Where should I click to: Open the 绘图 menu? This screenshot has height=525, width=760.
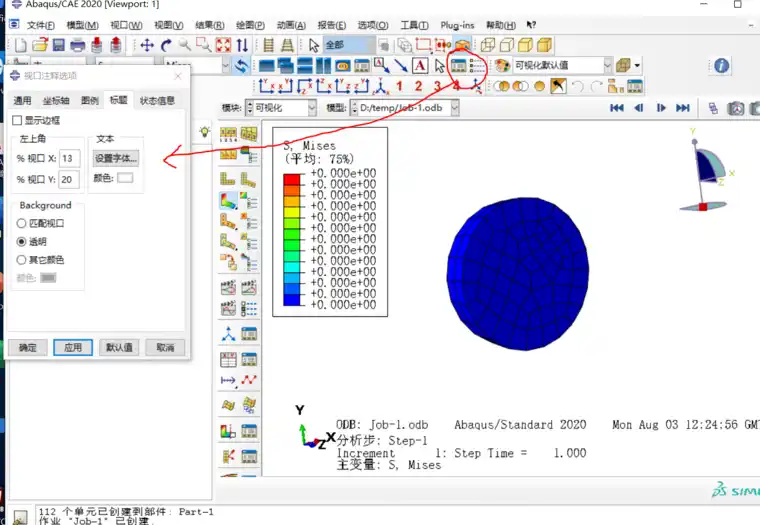click(250, 25)
